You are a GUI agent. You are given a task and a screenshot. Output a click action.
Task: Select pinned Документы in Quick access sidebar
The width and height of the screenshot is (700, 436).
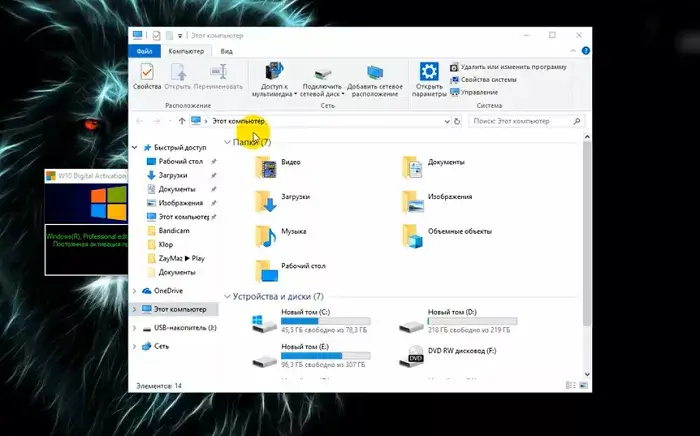click(x=177, y=189)
